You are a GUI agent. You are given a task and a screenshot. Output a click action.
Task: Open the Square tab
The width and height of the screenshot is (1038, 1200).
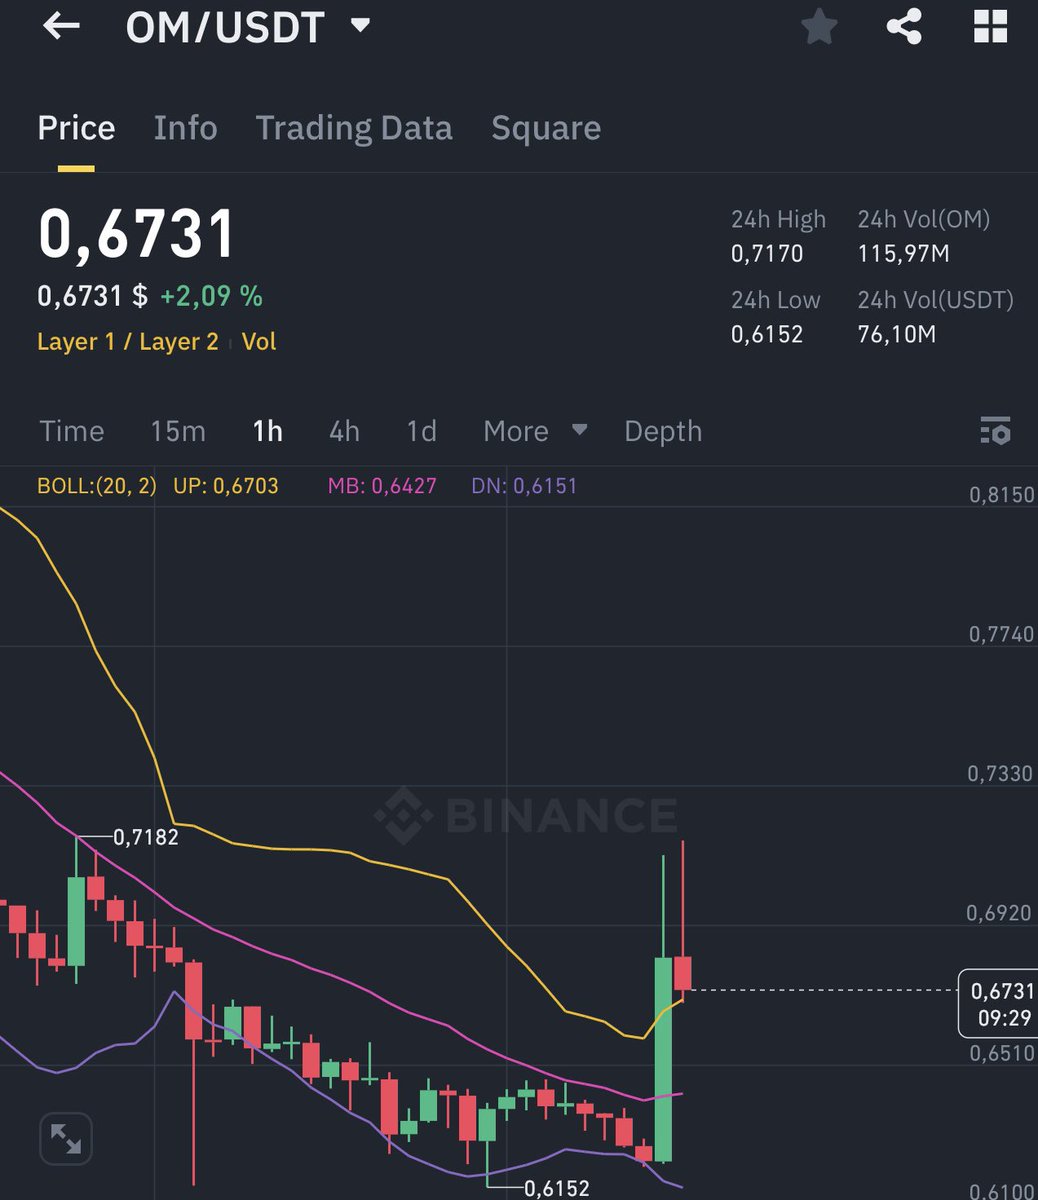point(546,128)
